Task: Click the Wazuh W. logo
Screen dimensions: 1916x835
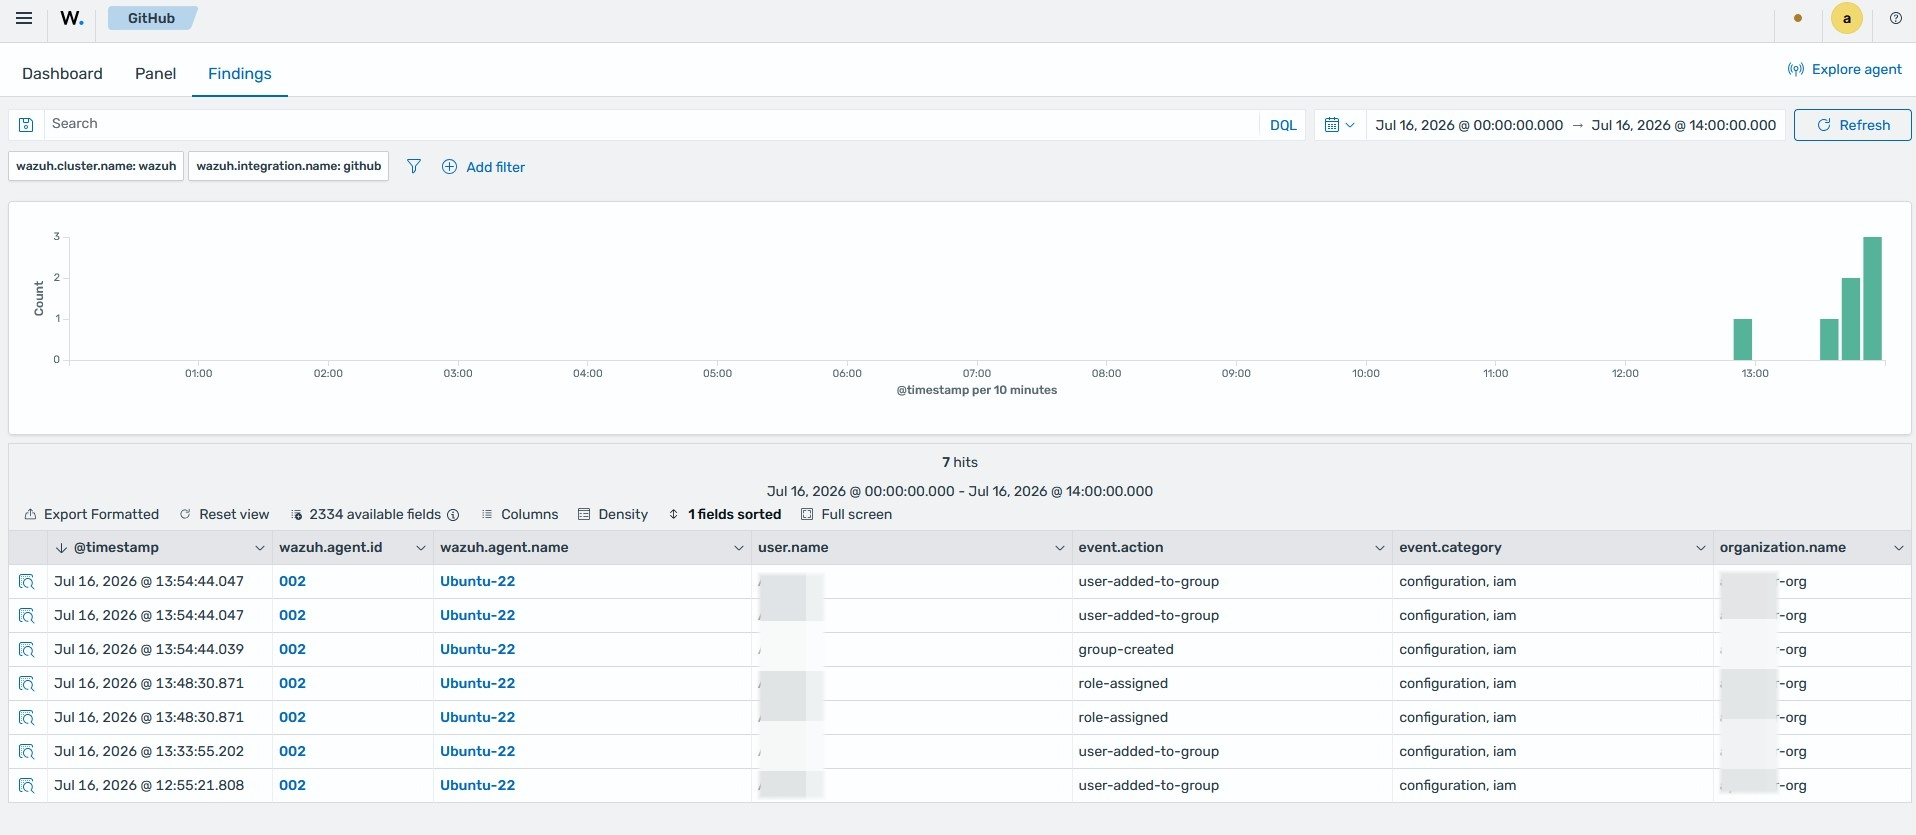Action: coord(72,18)
